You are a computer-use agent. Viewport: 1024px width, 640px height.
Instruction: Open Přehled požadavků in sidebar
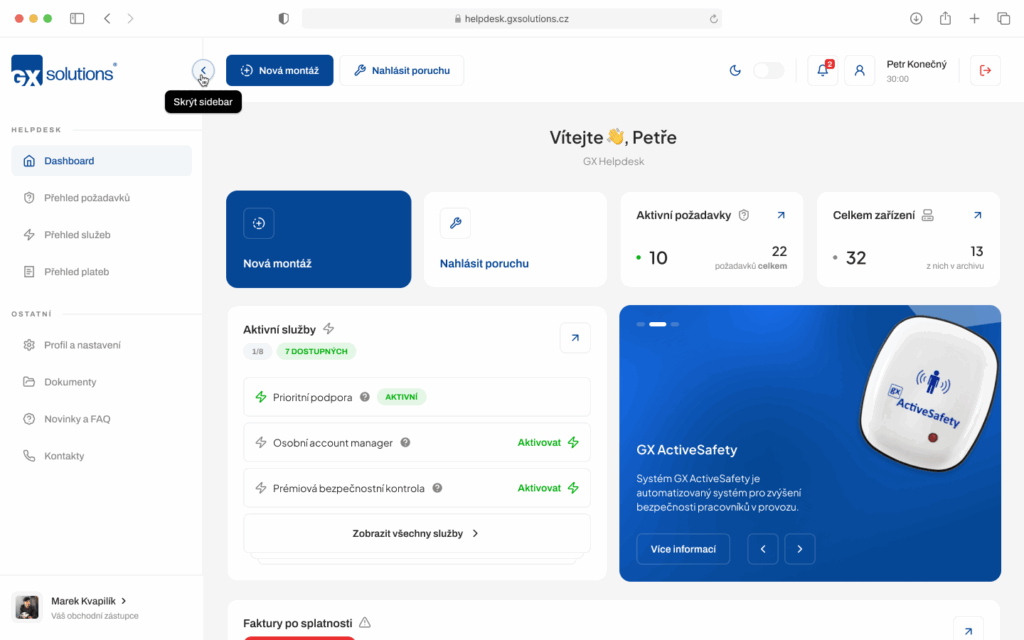coord(87,198)
